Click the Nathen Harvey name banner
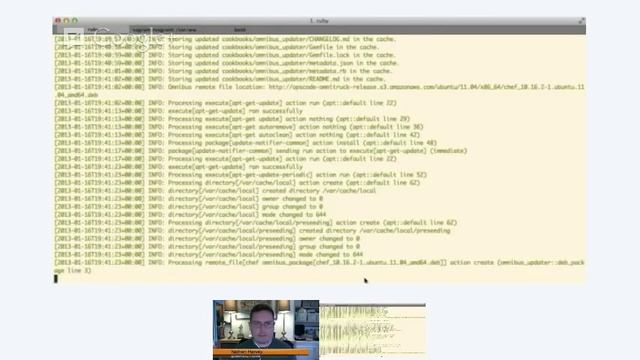 point(261,351)
